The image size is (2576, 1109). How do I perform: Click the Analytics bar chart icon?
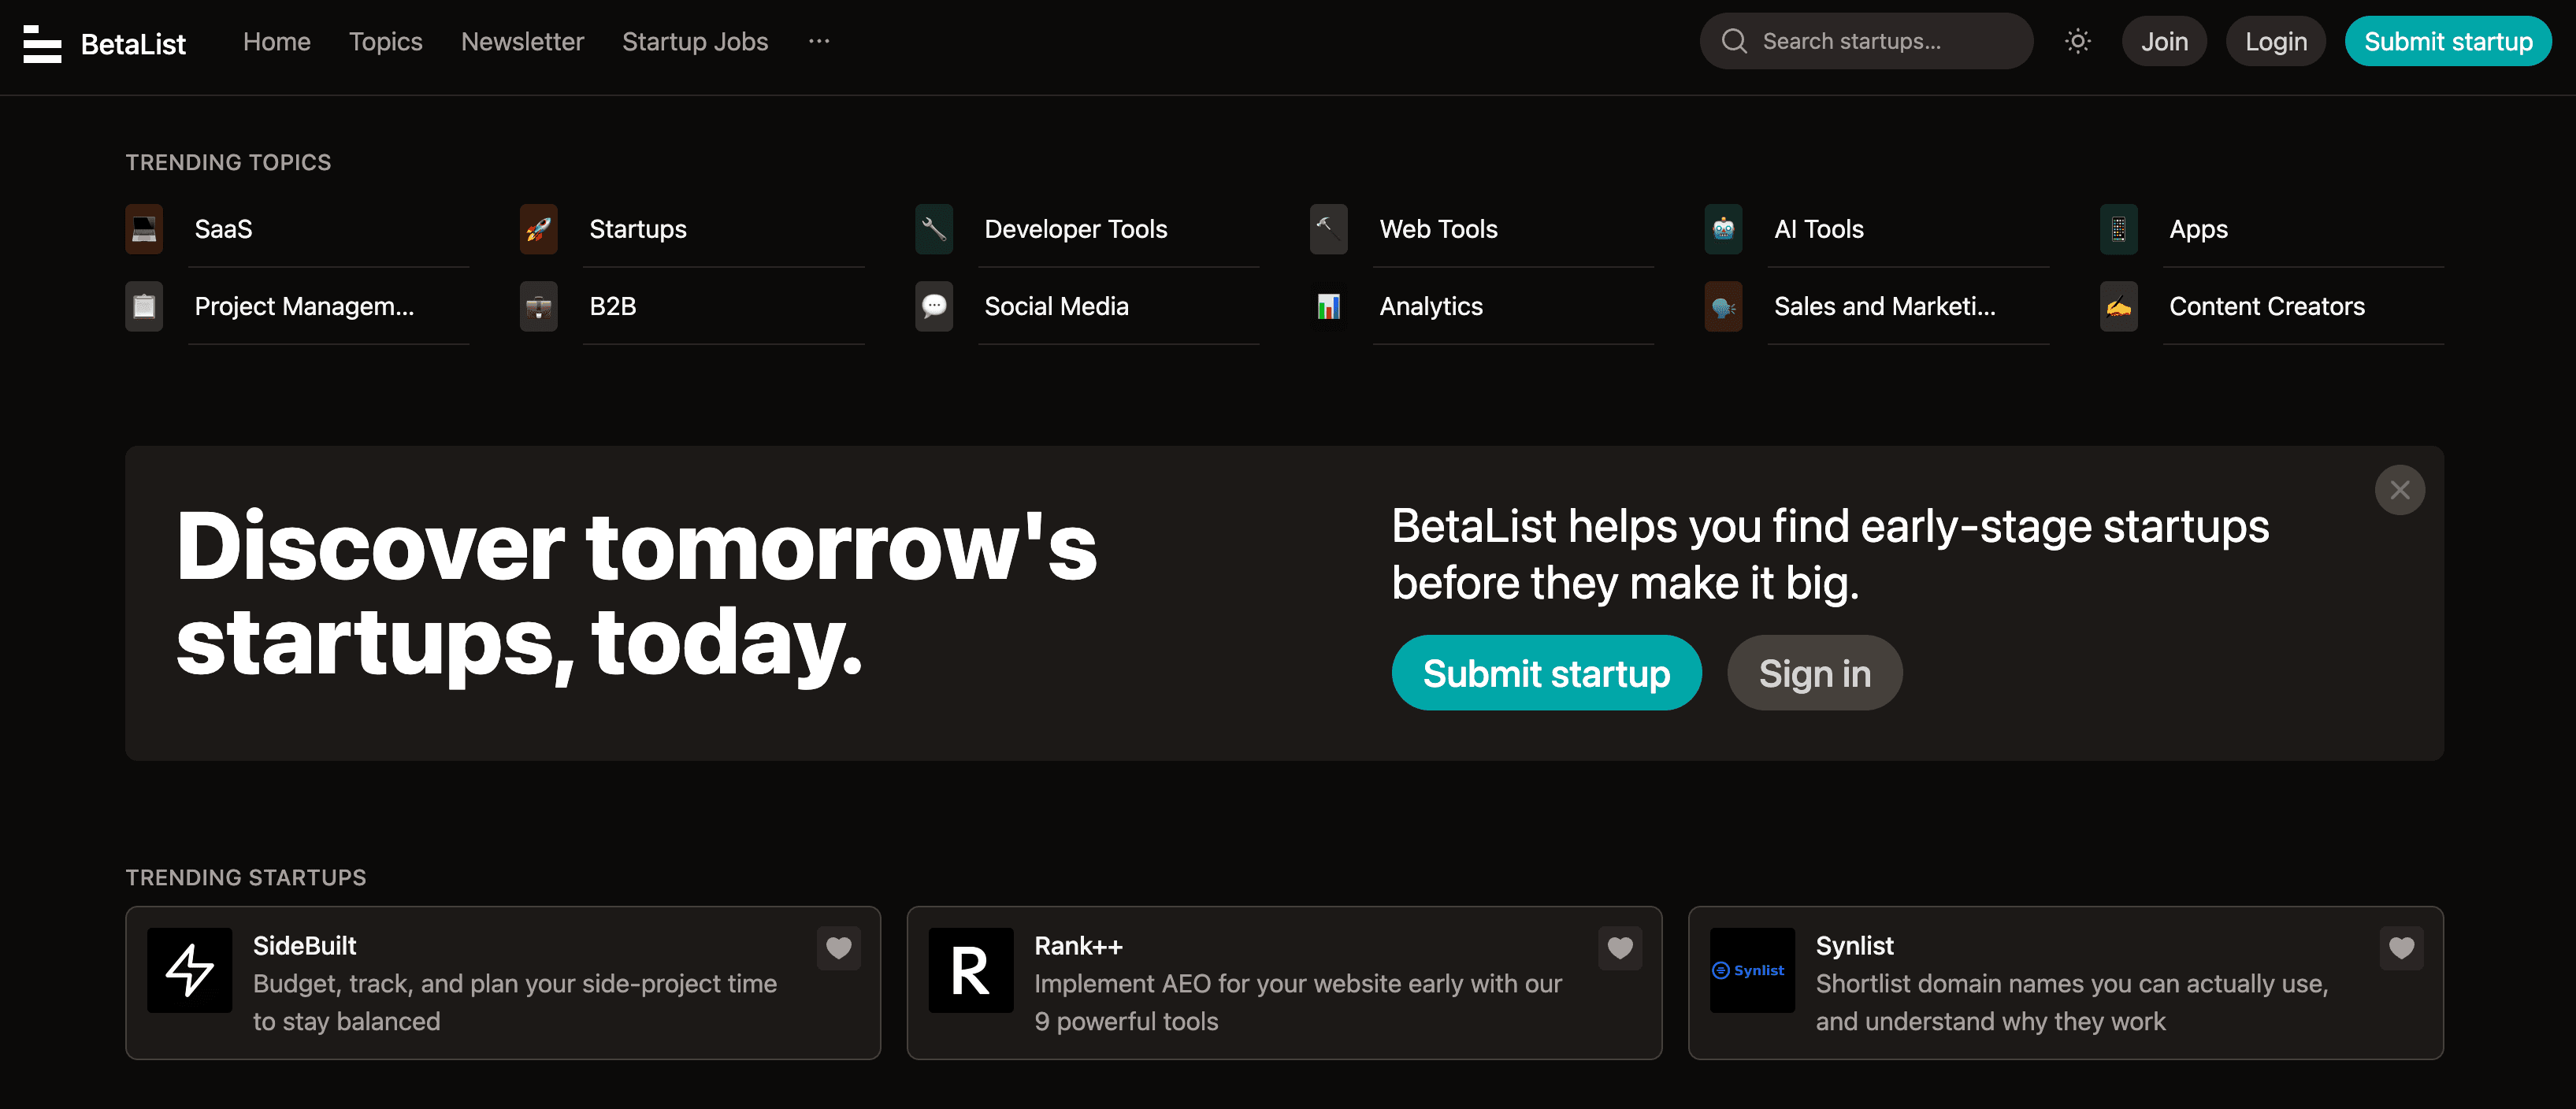[1329, 306]
